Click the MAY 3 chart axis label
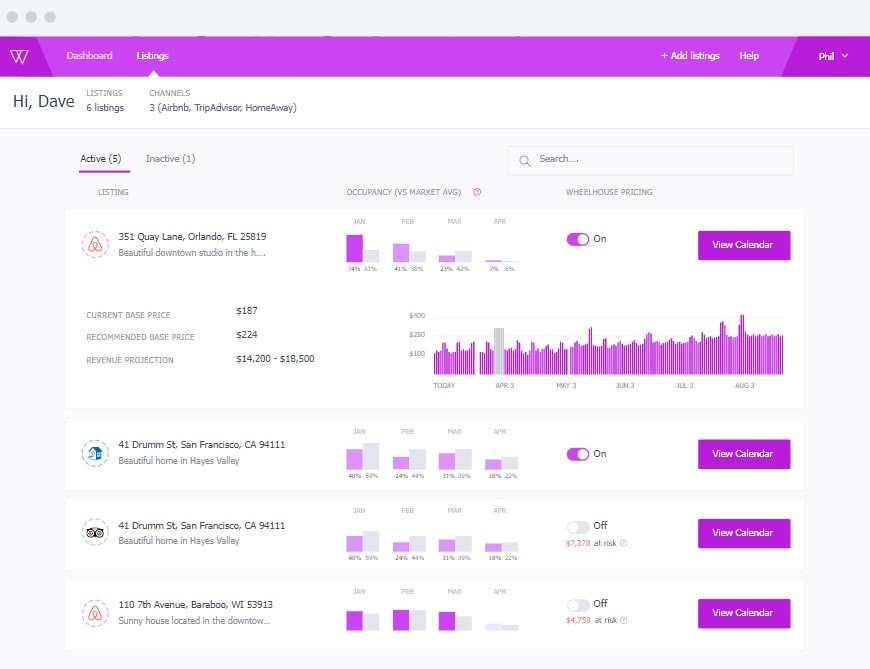 coord(566,386)
